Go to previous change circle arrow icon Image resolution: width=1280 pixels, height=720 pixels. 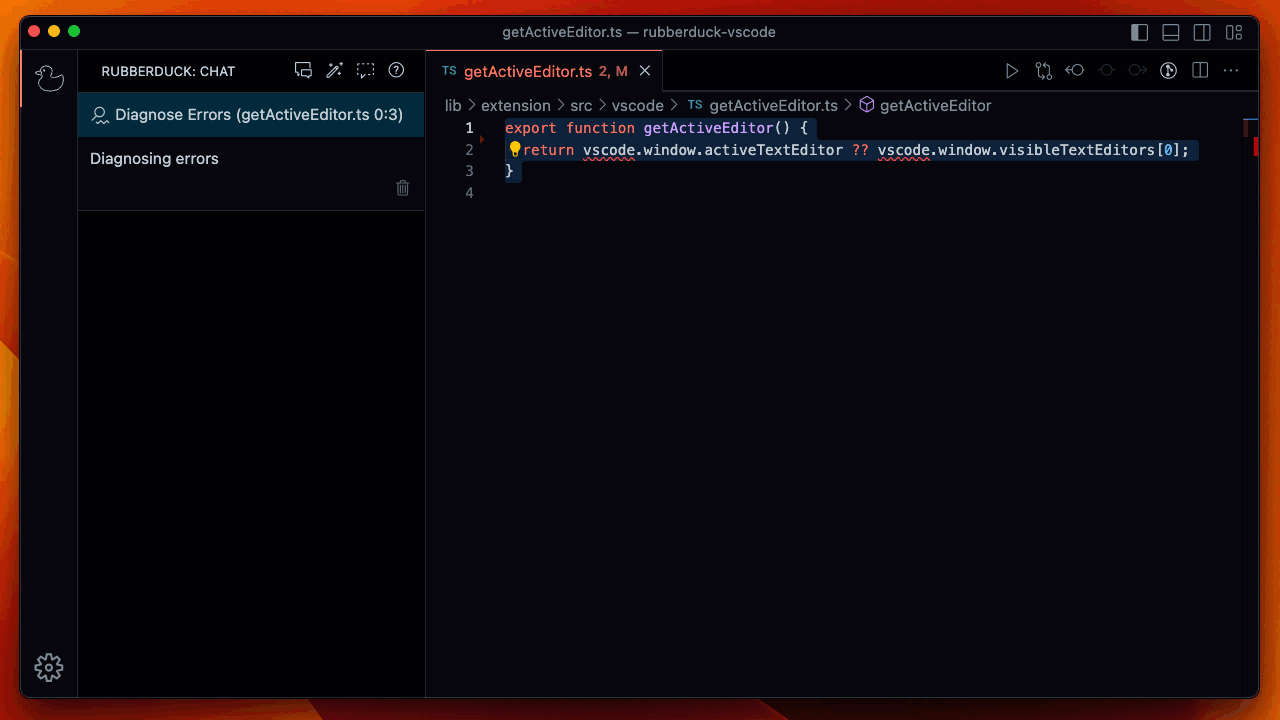click(1075, 71)
